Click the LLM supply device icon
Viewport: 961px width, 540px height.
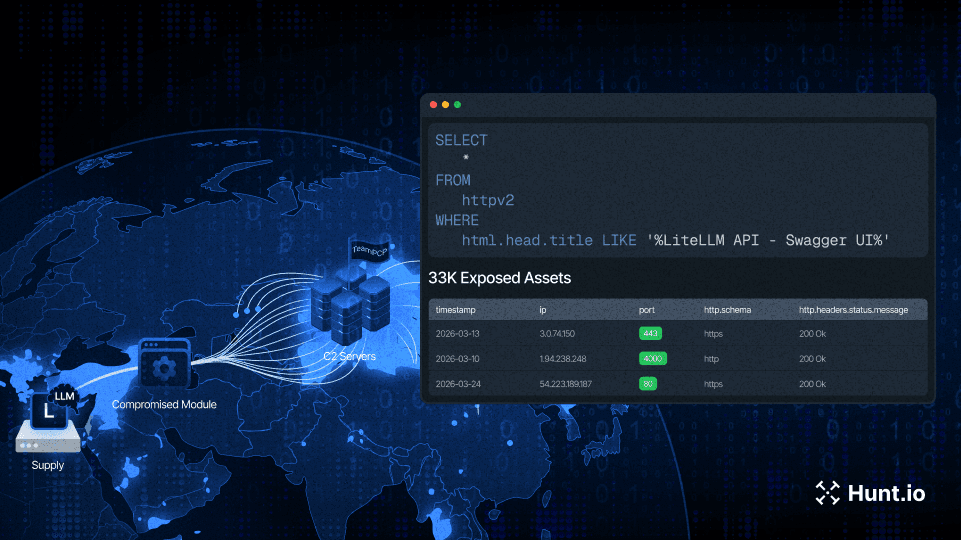(x=49, y=420)
